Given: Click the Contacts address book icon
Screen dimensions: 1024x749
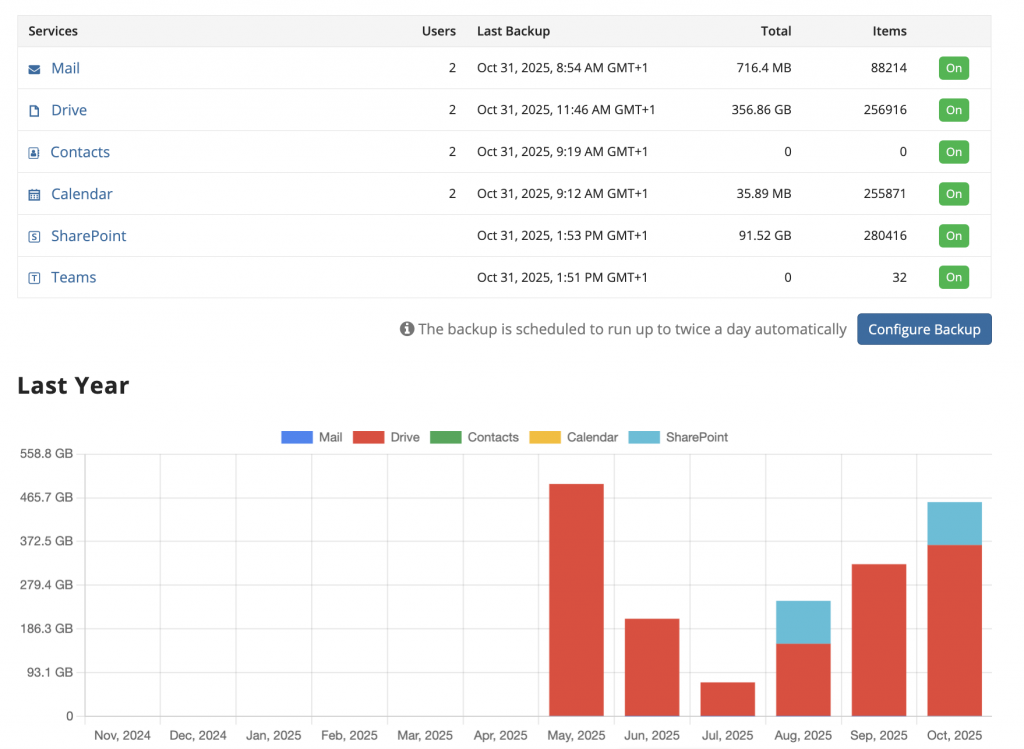Looking at the screenshot, I should [34, 153].
